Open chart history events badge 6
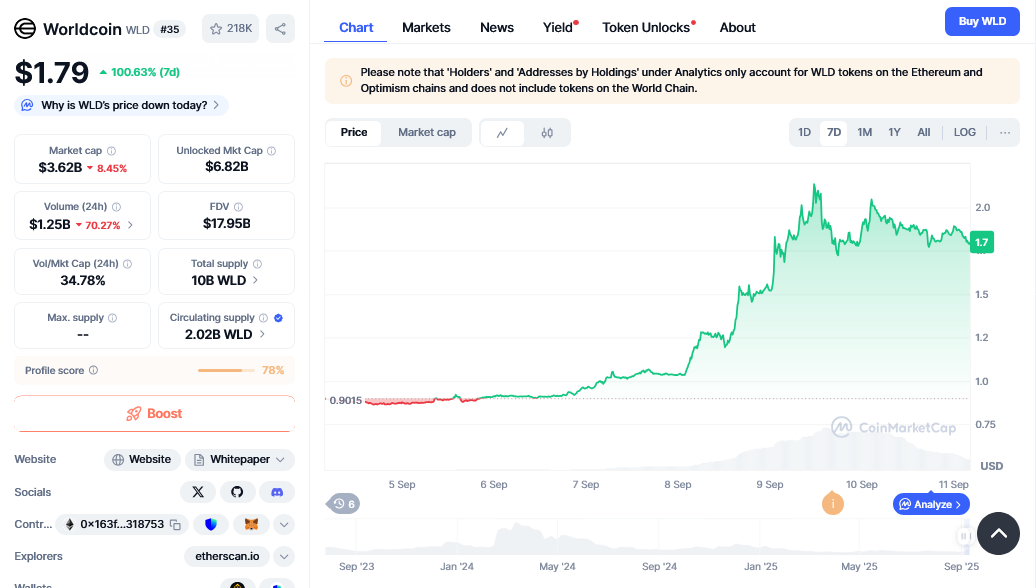The image size is (1036, 588). 343,504
